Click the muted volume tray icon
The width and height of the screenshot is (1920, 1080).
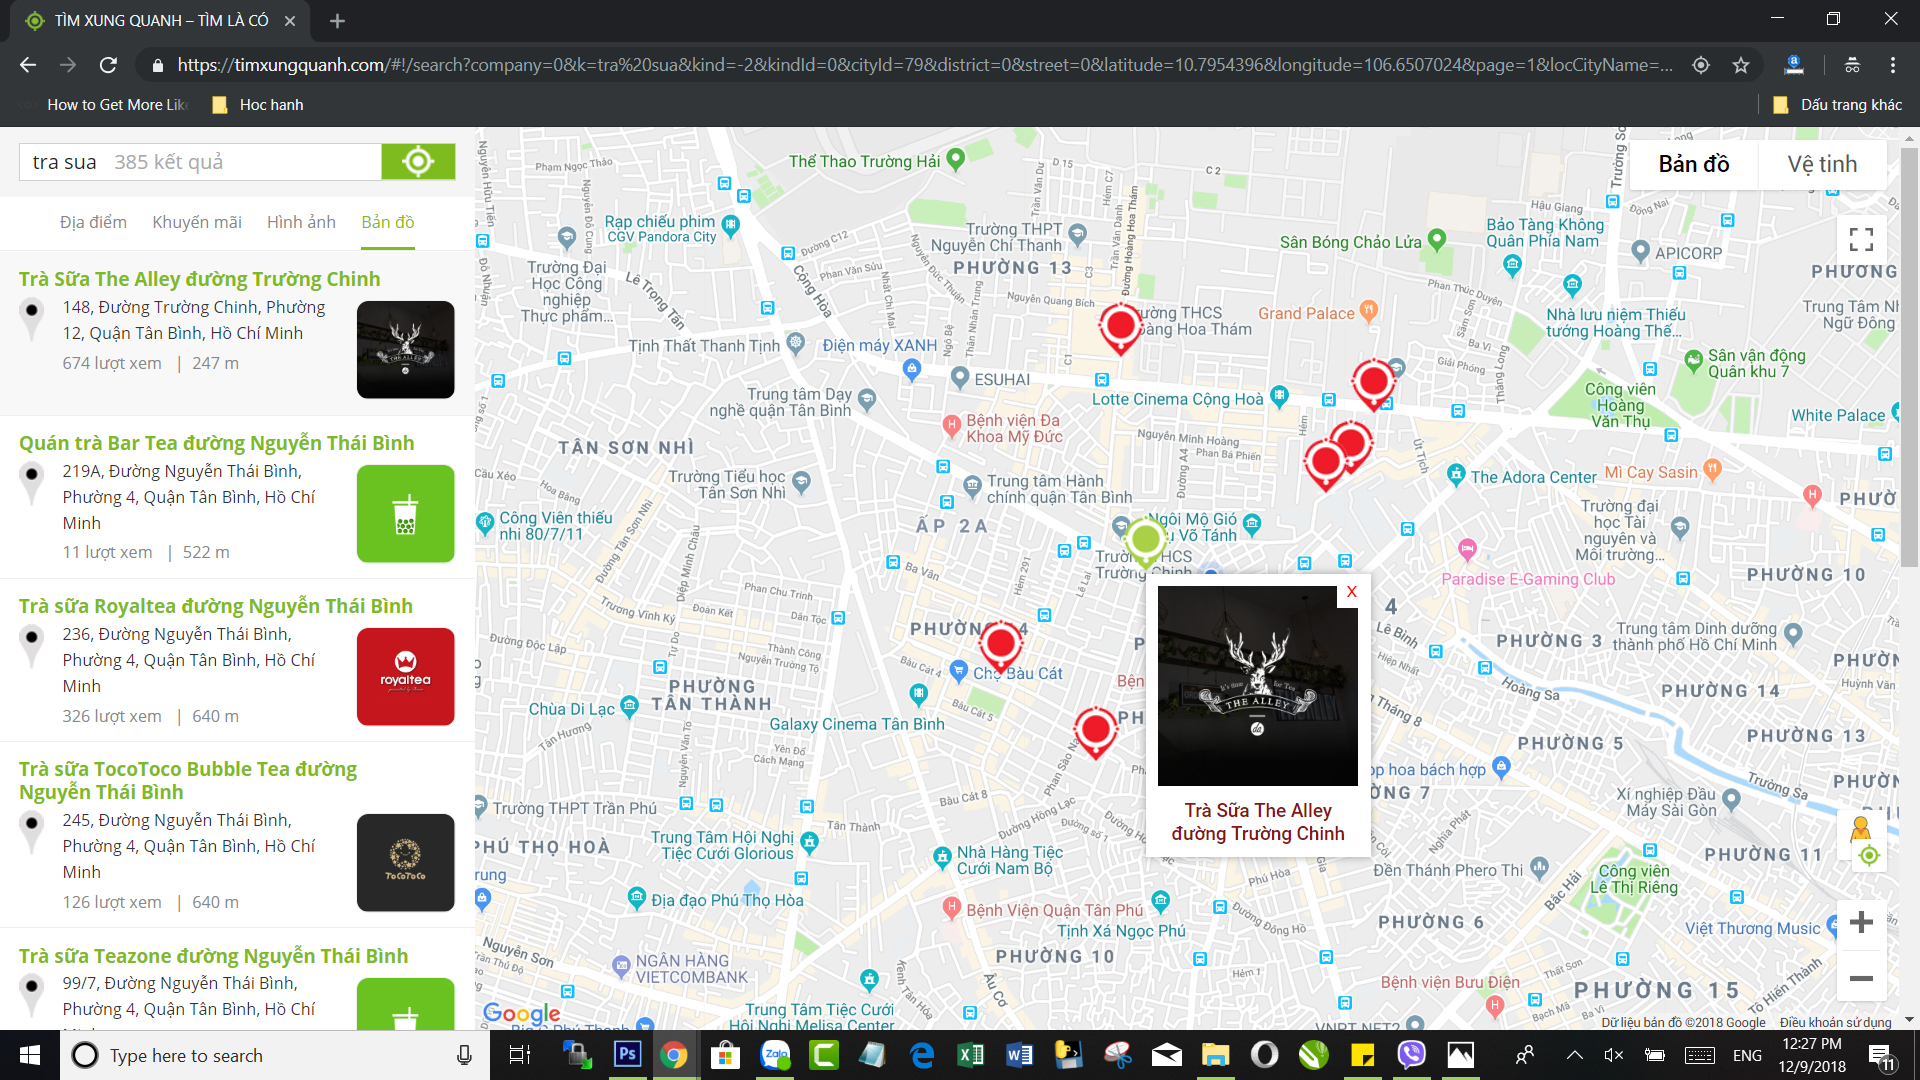tap(1613, 1055)
